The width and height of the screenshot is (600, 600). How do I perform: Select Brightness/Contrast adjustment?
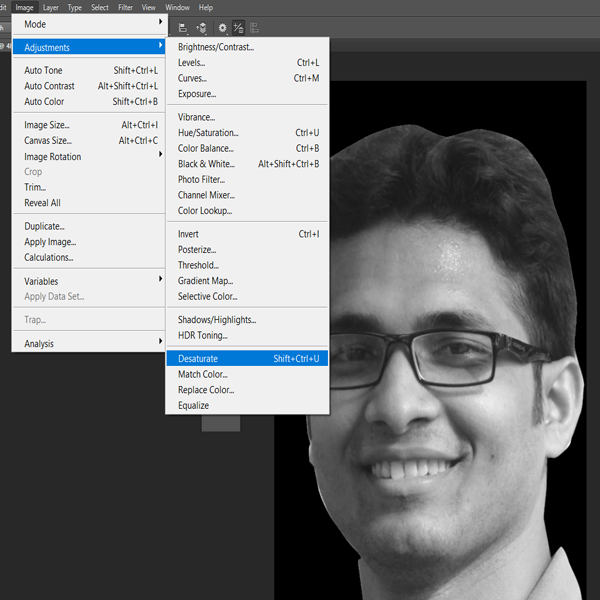pos(247,47)
